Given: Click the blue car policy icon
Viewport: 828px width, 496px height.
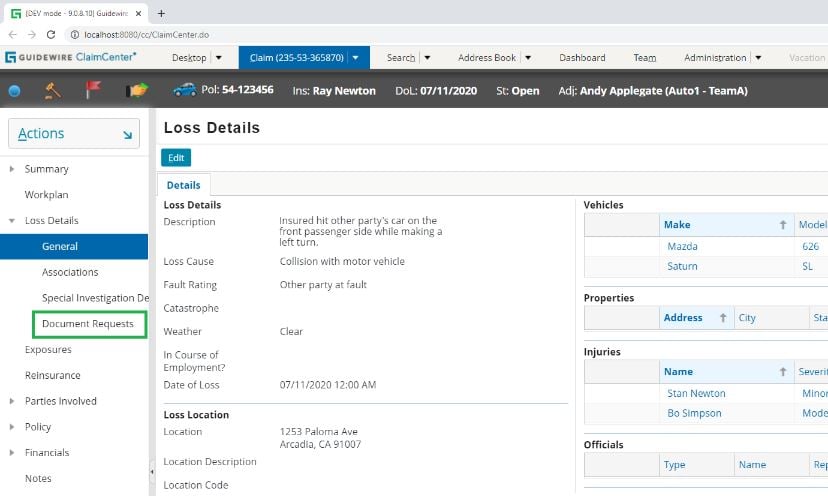Looking at the screenshot, I should click(185, 90).
